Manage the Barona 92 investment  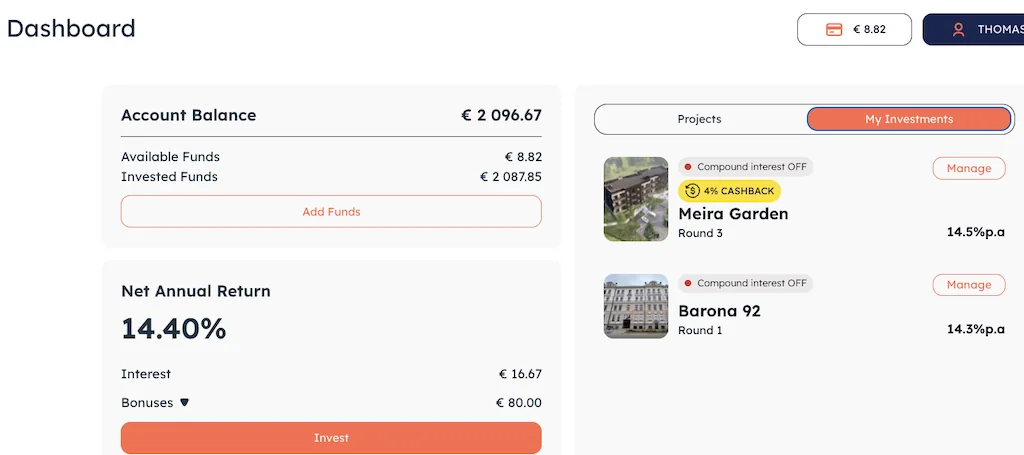(968, 285)
